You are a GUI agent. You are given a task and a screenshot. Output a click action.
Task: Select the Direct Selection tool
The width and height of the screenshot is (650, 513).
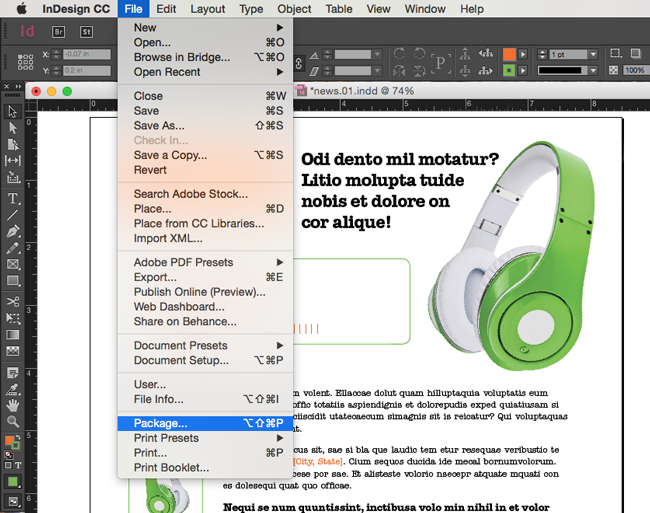(12, 128)
